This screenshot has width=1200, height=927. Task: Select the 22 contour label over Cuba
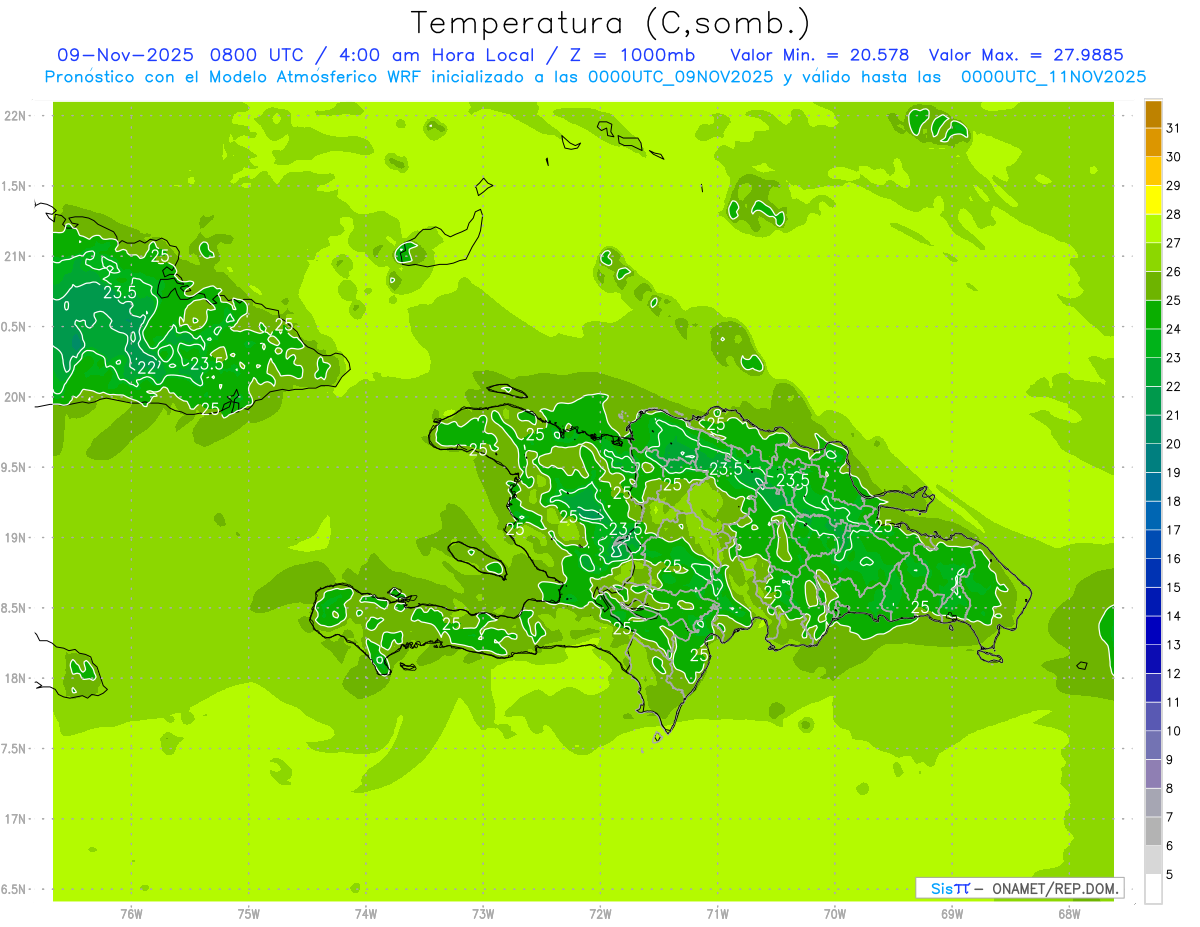tap(146, 368)
